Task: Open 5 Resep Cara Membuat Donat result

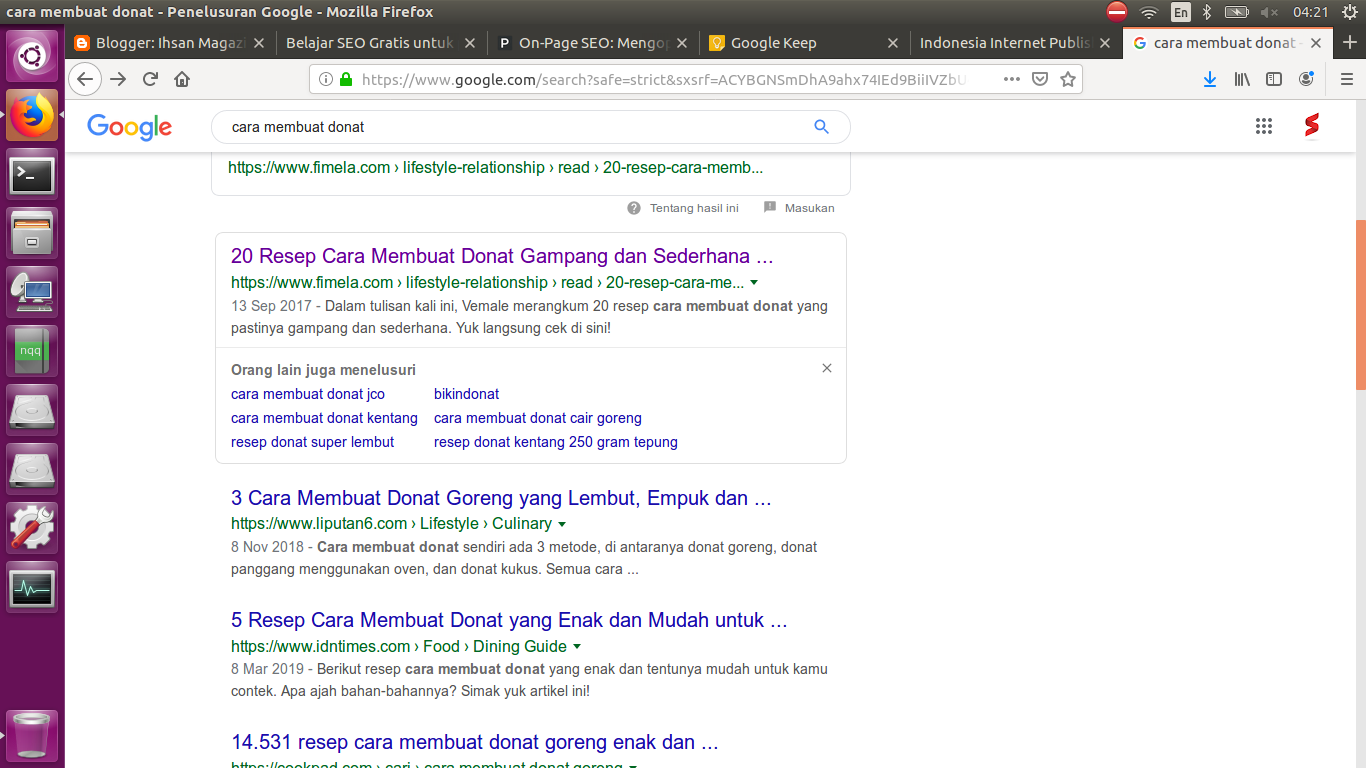Action: pos(509,620)
